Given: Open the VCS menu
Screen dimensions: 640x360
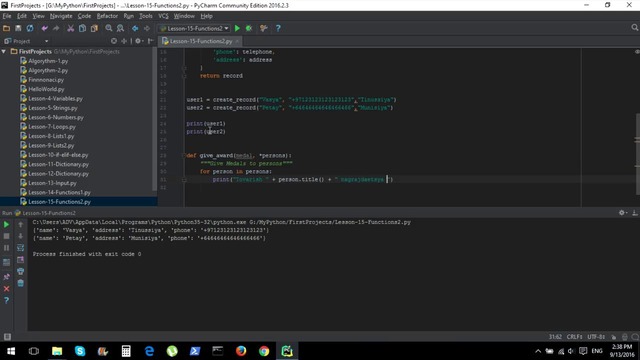Looking at the screenshot, I should click(x=163, y=16).
